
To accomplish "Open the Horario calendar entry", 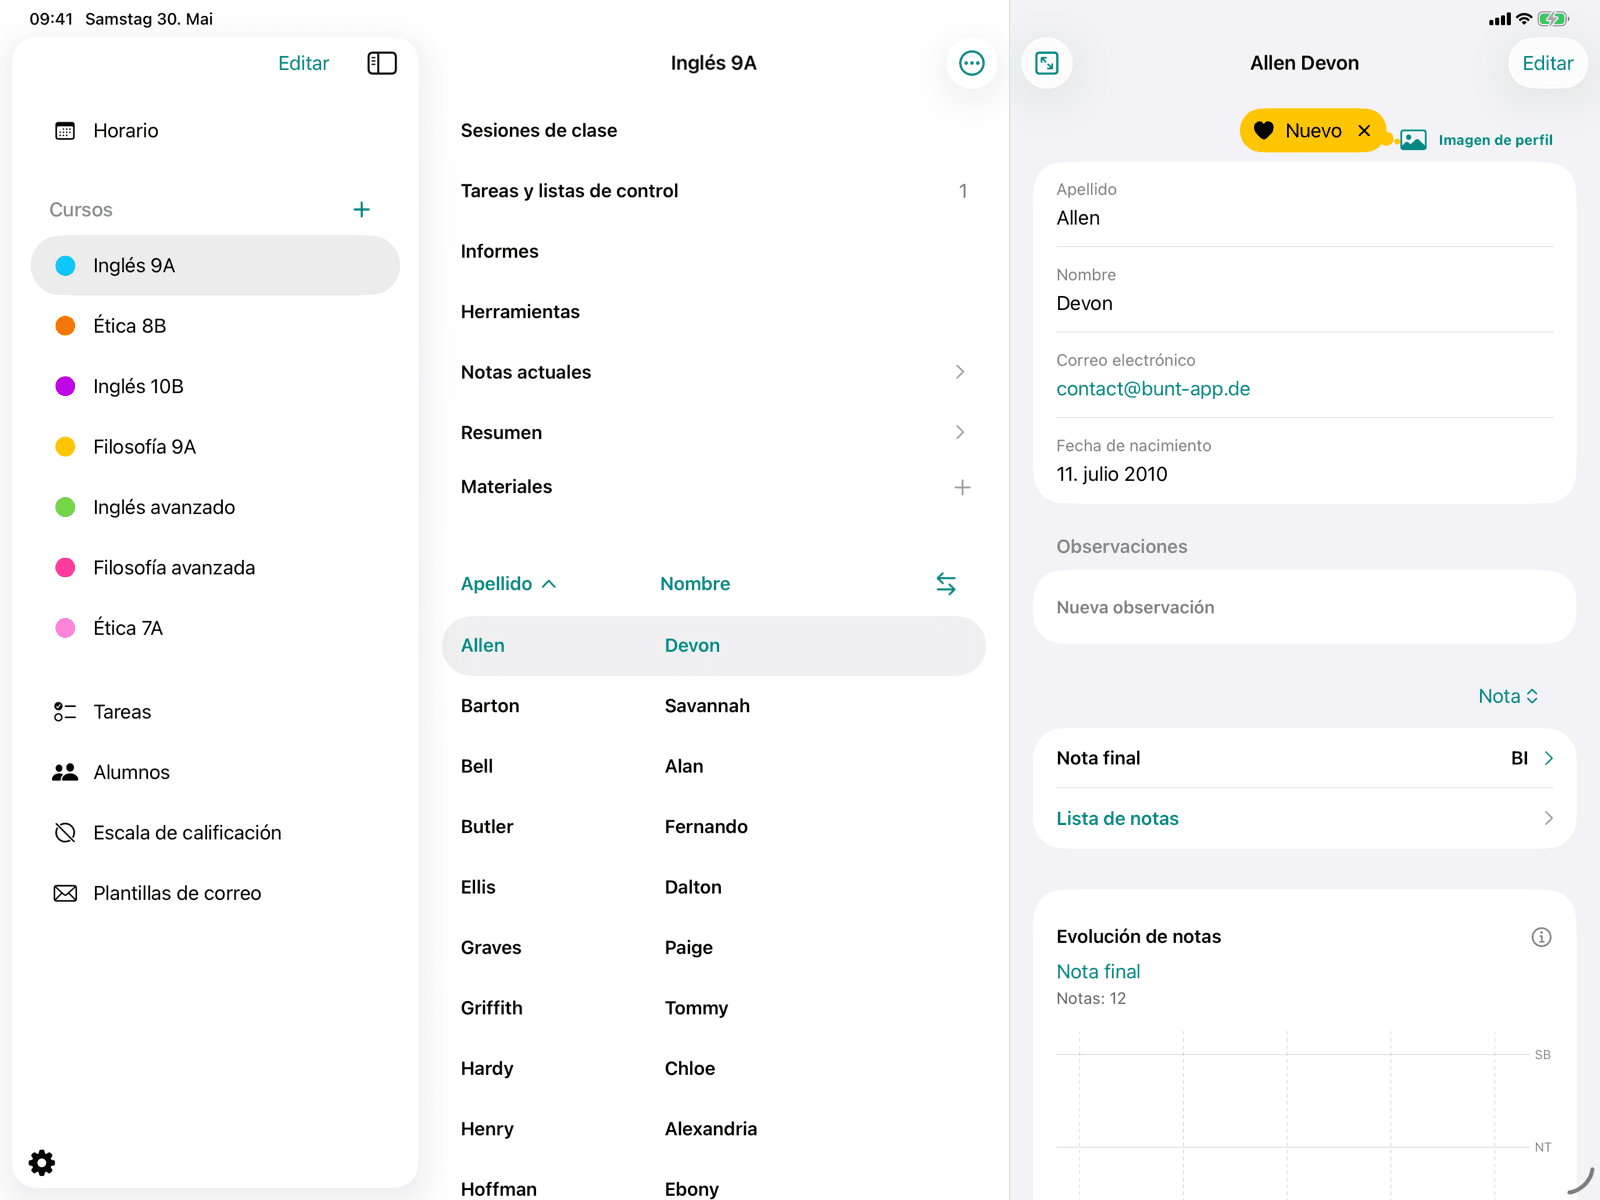I will coord(215,131).
